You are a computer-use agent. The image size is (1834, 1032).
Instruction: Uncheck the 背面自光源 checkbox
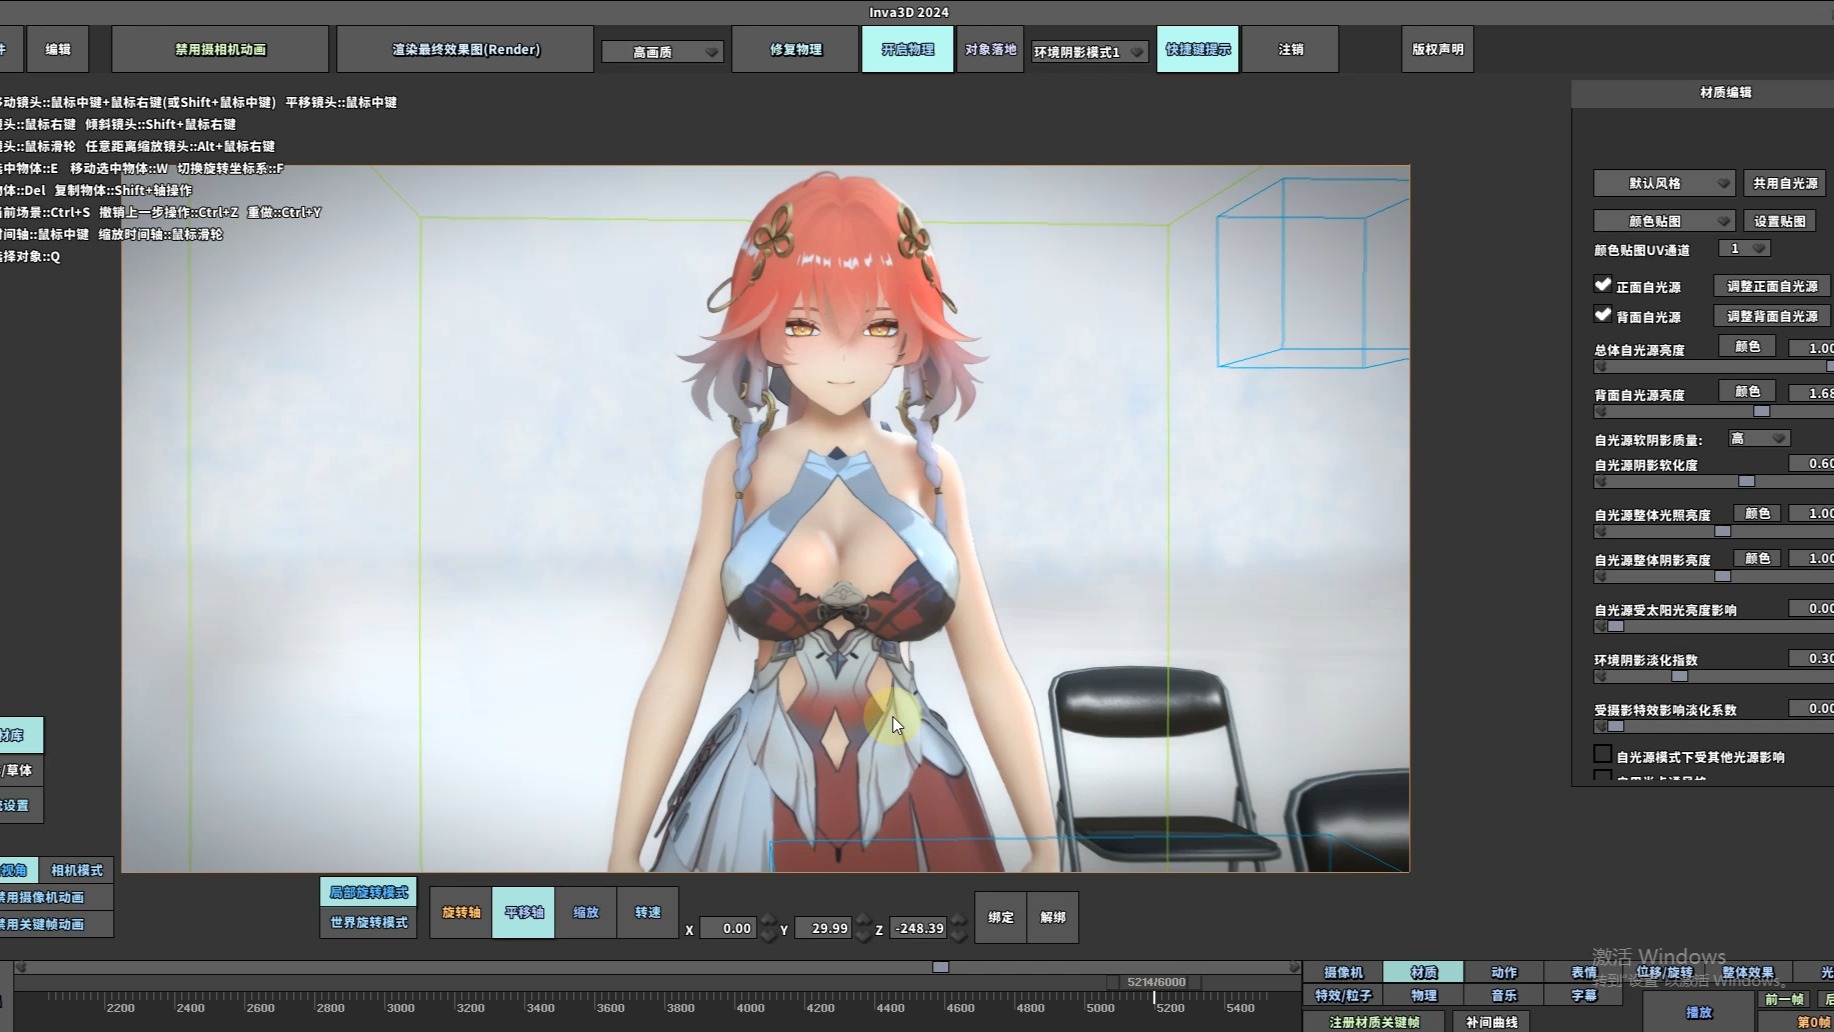tap(1603, 315)
